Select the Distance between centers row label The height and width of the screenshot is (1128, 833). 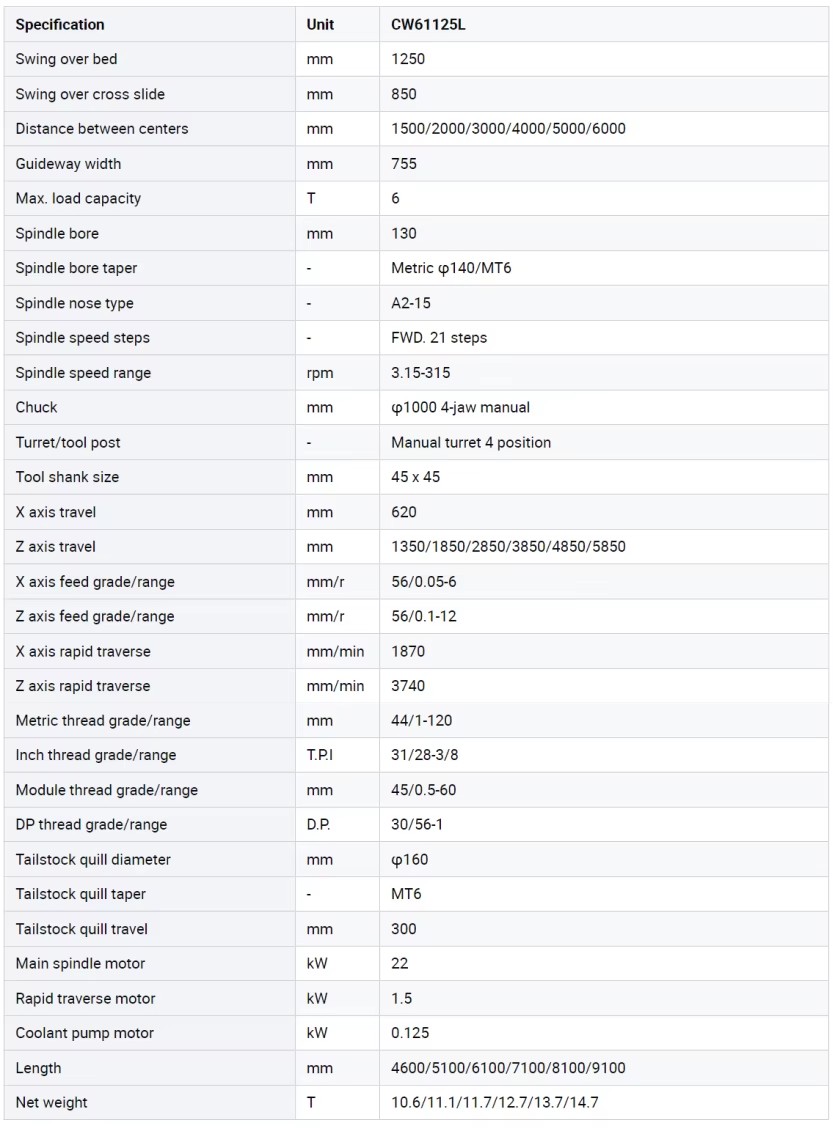coord(102,129)
